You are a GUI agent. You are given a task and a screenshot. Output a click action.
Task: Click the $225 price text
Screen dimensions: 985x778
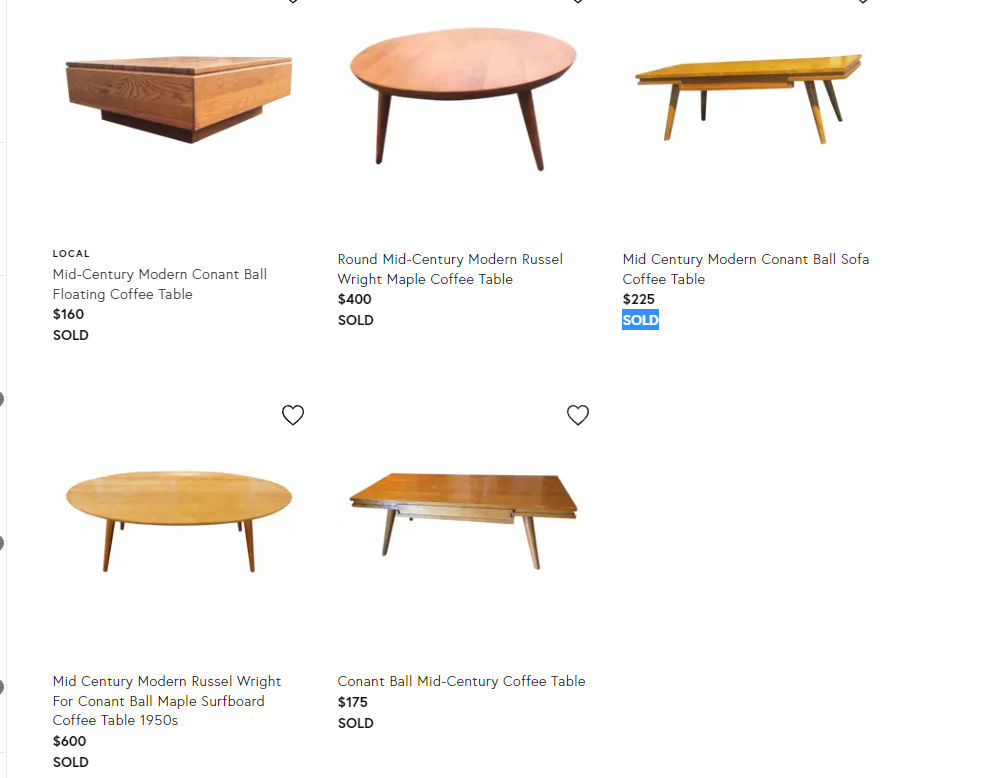[x=638, y=299]
